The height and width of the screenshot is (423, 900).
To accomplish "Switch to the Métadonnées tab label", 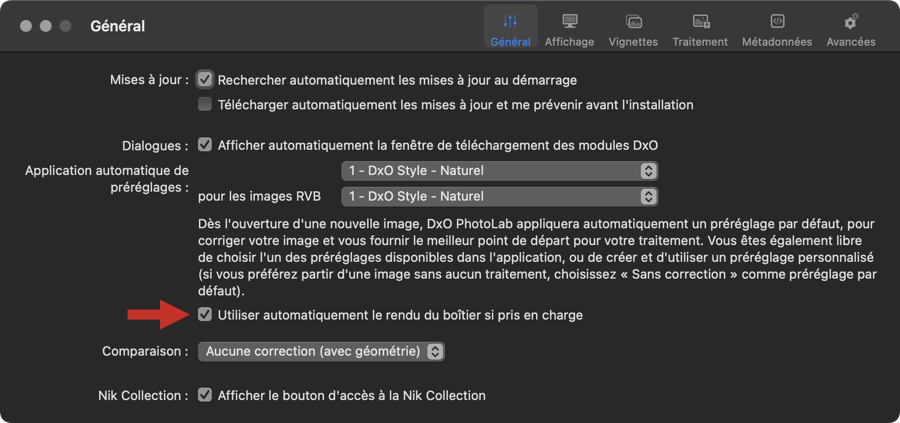I will click(777, 42).
